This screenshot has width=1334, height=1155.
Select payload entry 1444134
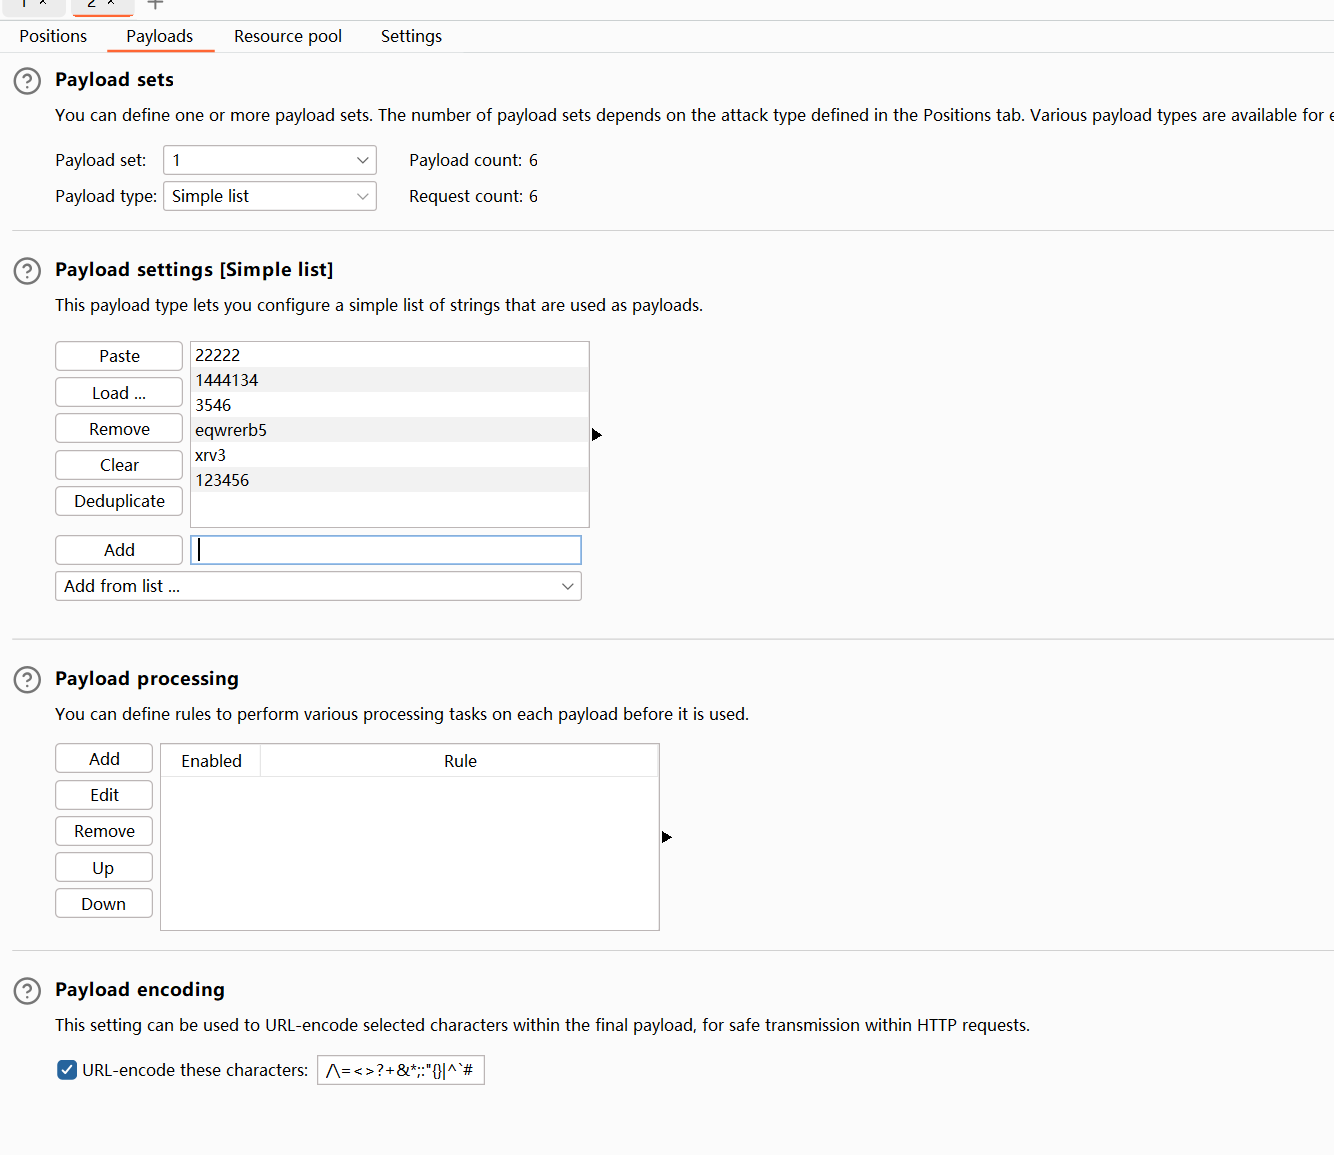(389, 380)
